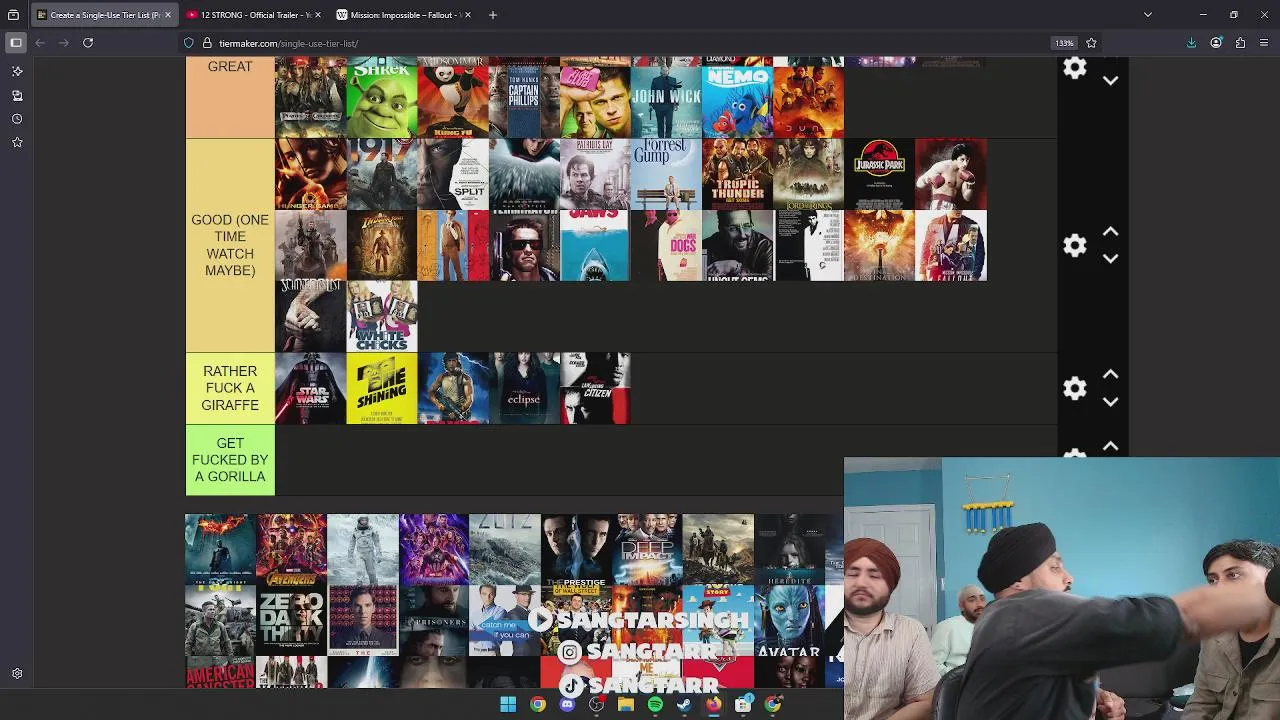Move the GORILLA row up with arrow

pyautogui.click(x=1110, y=446)
